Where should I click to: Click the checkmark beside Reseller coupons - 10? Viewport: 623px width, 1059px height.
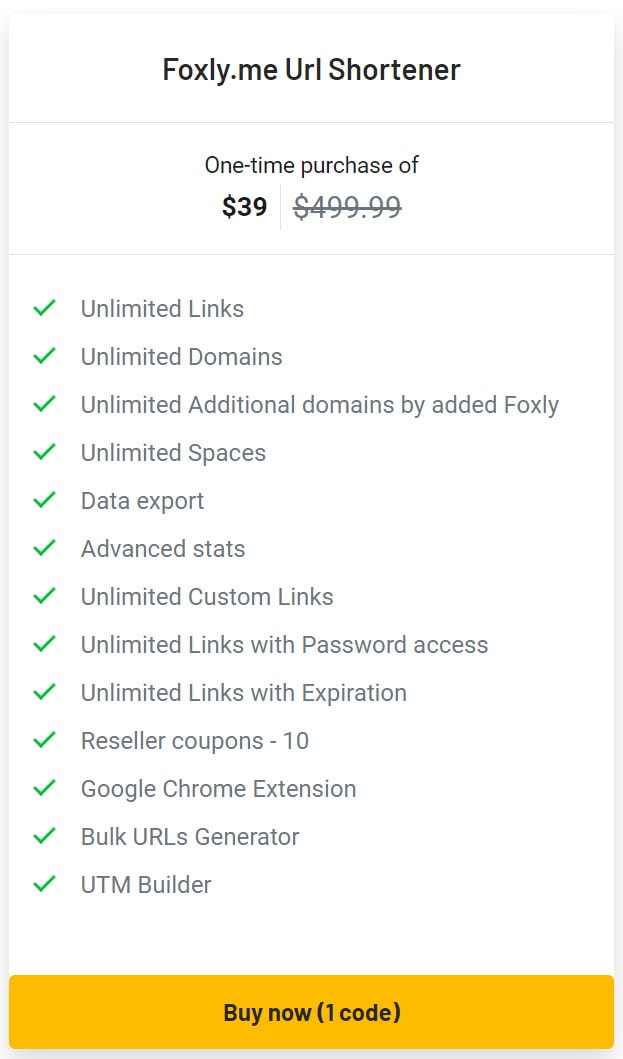pos(44,740)
